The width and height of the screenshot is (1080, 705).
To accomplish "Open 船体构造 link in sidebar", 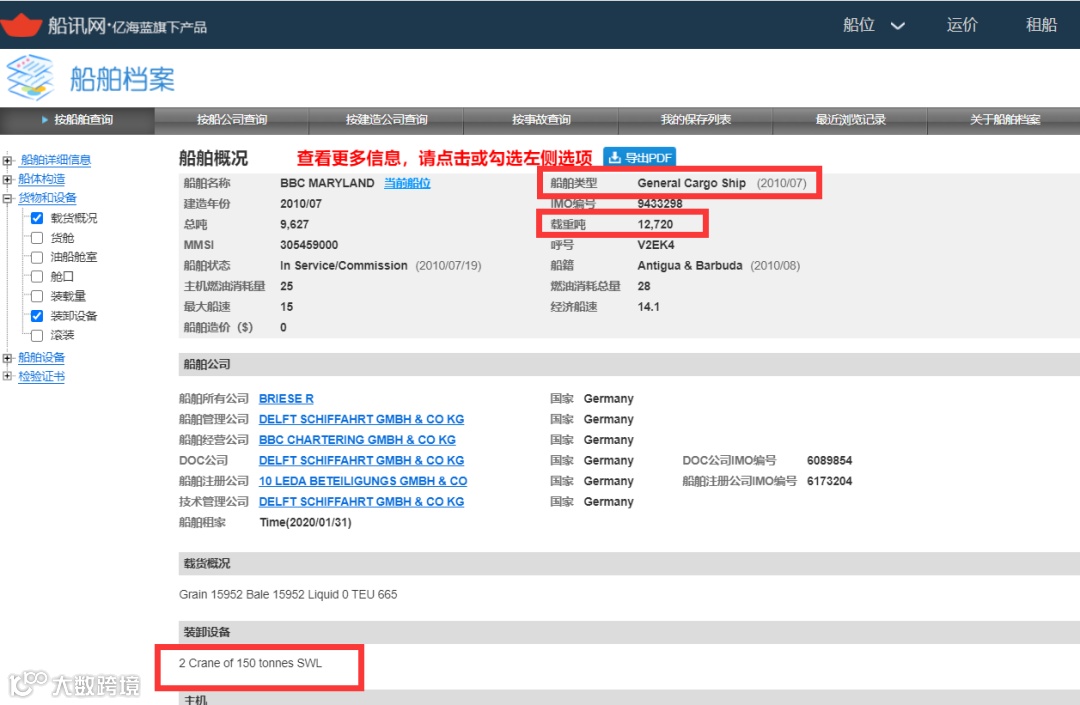I will click(x=41, y=179).
